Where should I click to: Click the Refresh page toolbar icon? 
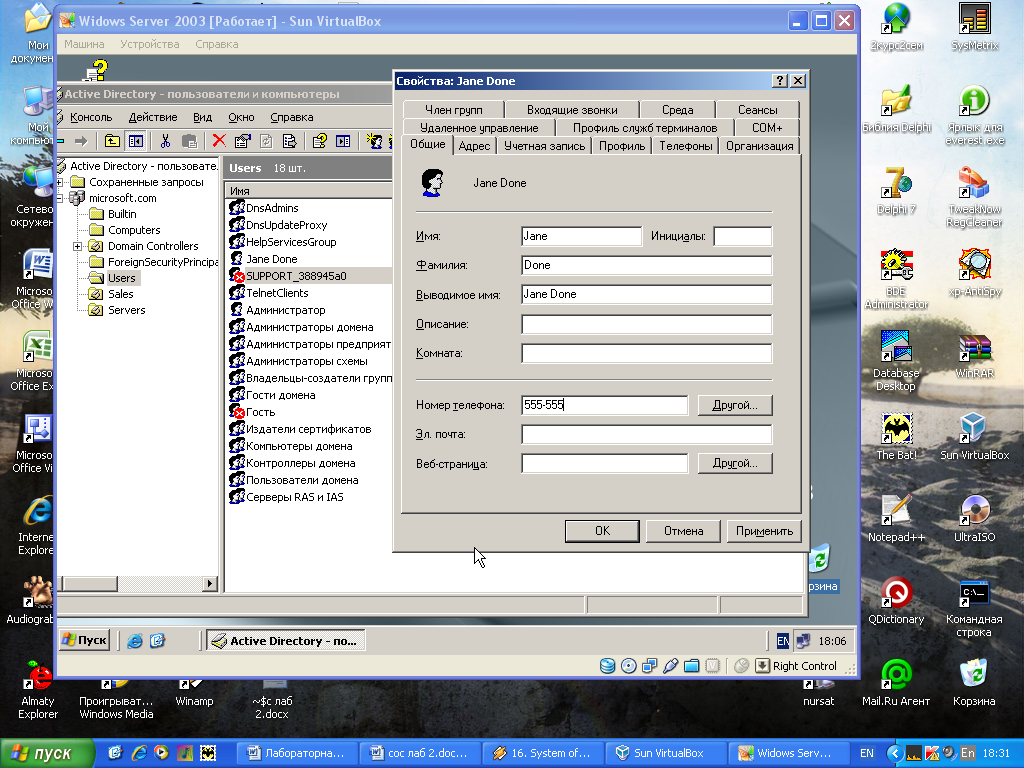(266, 141)
